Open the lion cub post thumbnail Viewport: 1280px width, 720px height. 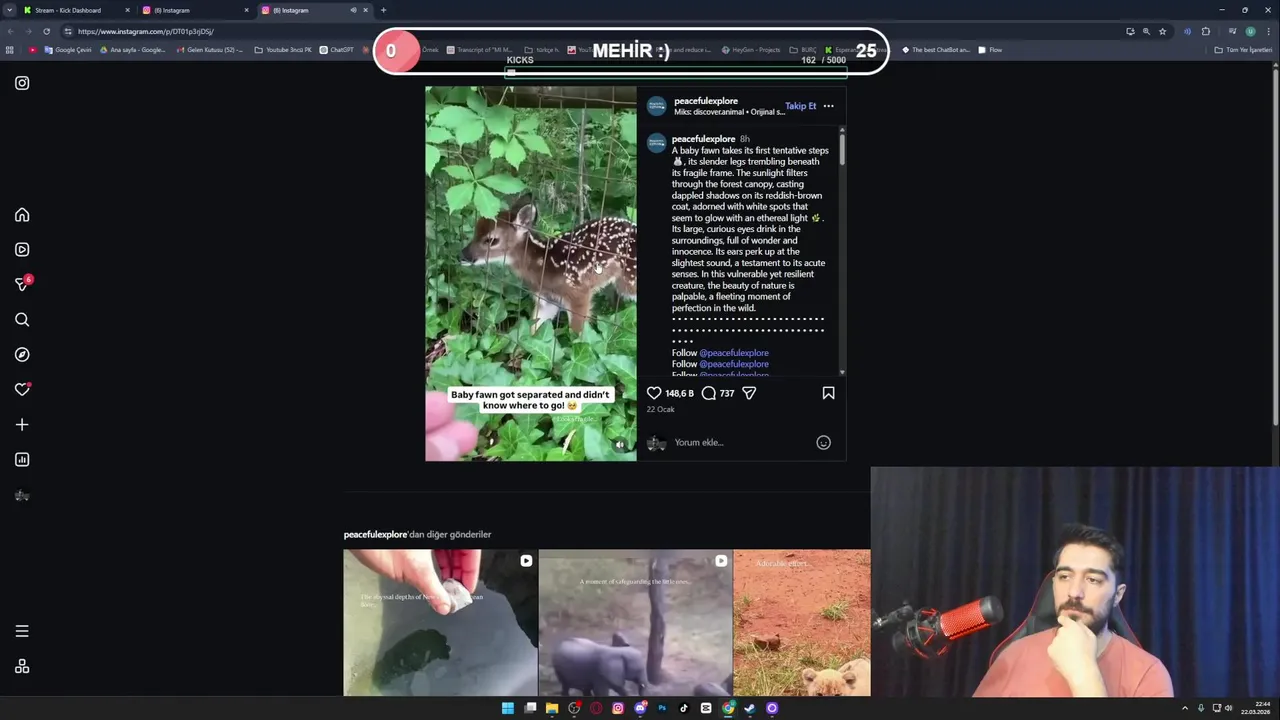tap(802, 622)
